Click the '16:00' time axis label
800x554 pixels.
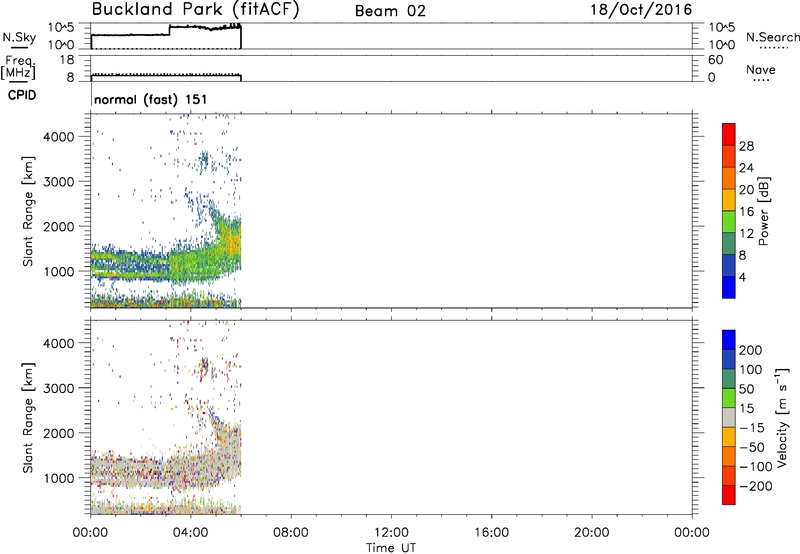point(491,533)
